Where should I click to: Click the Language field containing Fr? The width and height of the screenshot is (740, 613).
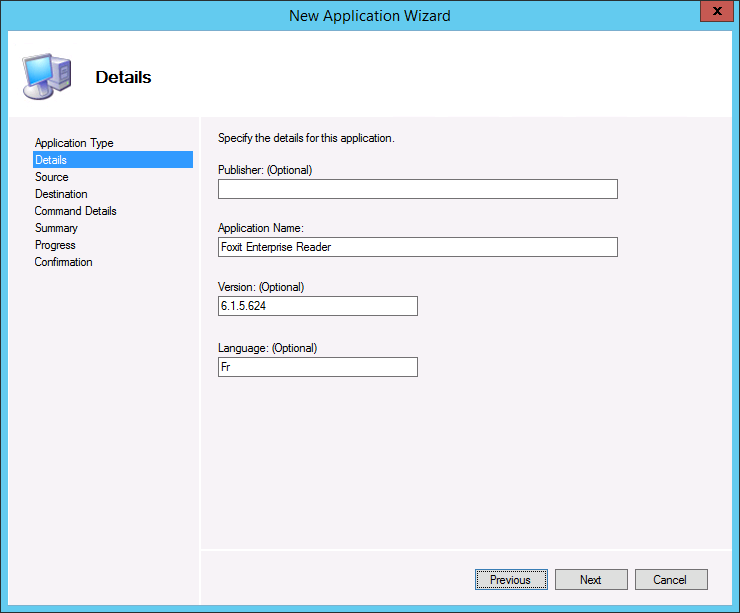tap(317, 367)
